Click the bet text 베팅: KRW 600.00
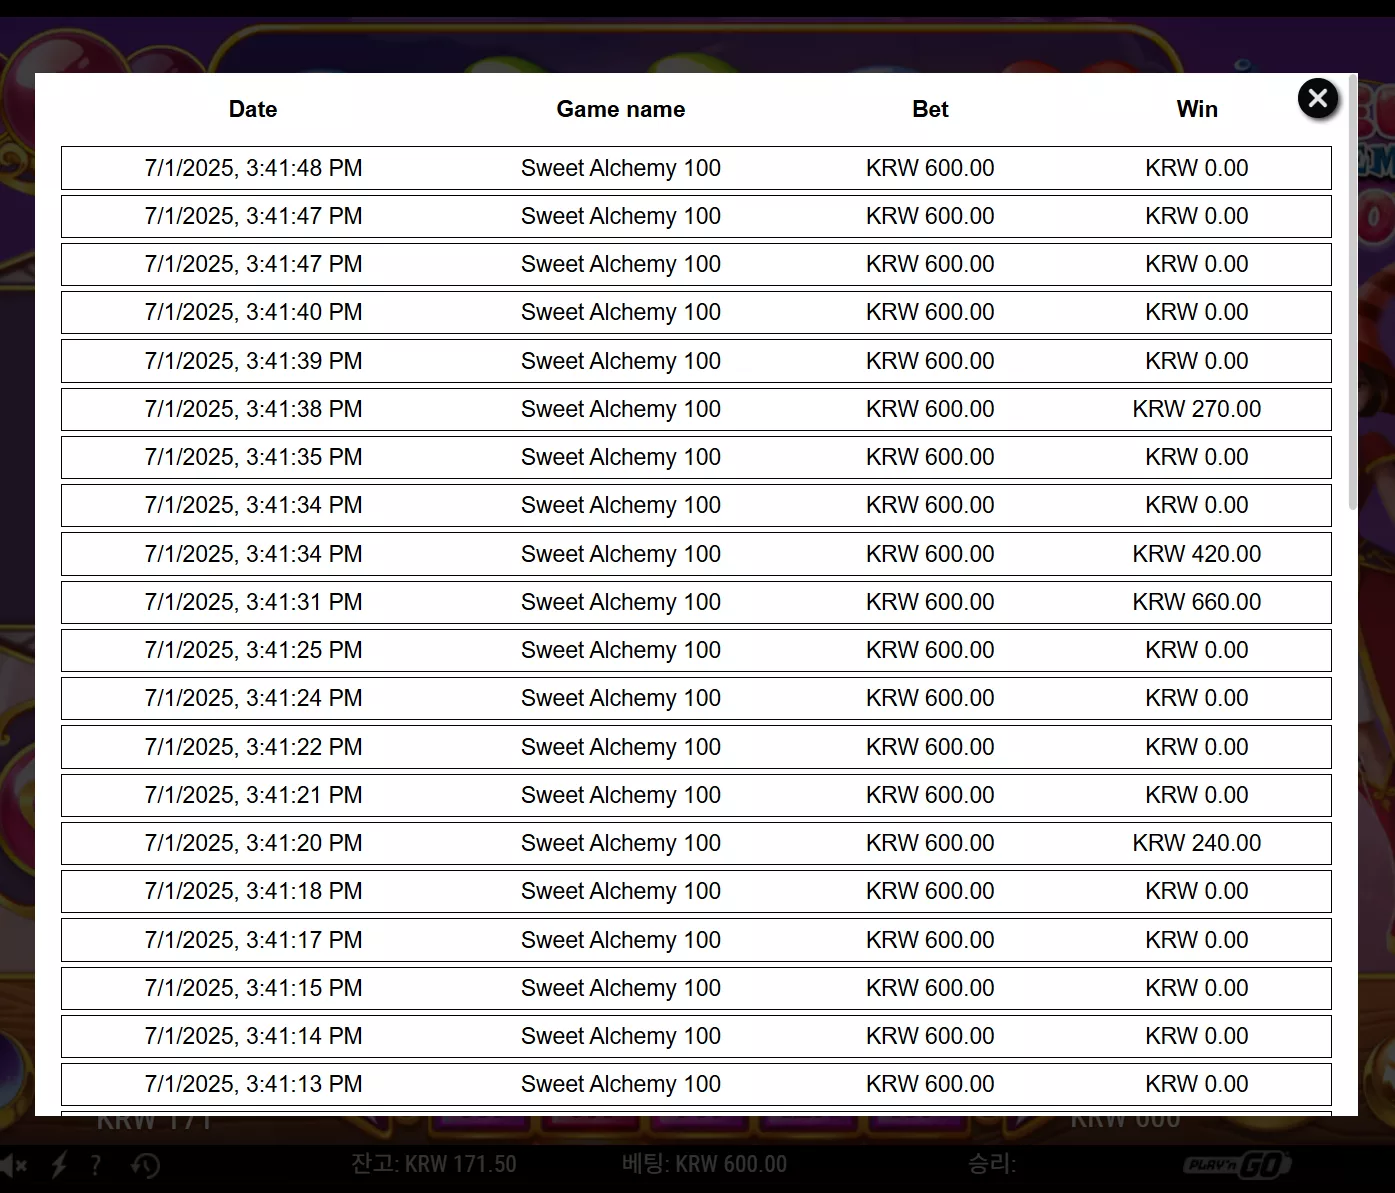The height and width of the screenshot is (1193, 1395). click(704, 1164)
